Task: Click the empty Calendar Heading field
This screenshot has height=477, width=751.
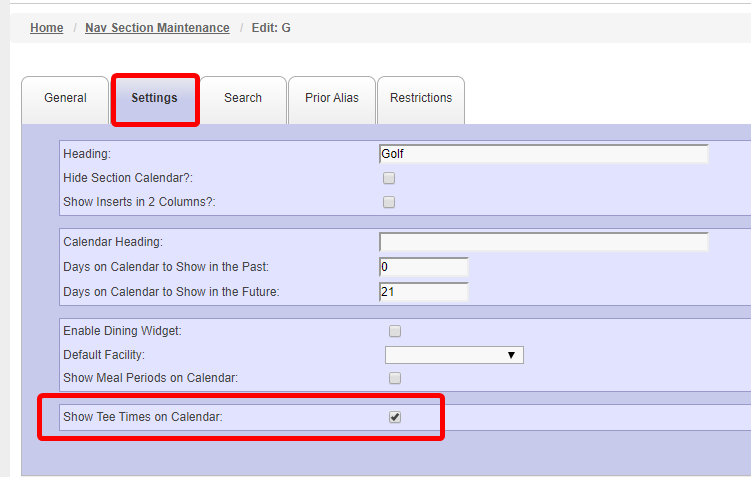Action: click(544, 242)
